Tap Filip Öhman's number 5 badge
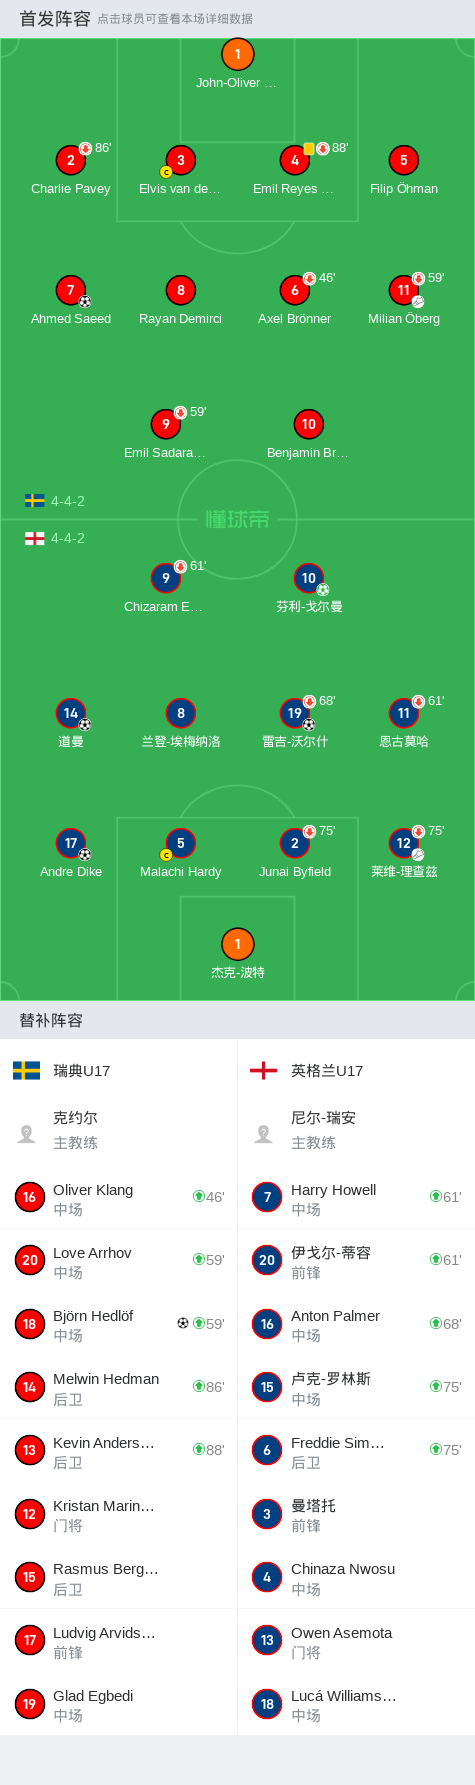This screenshot has width=475, height=1785. click(404, 160)
